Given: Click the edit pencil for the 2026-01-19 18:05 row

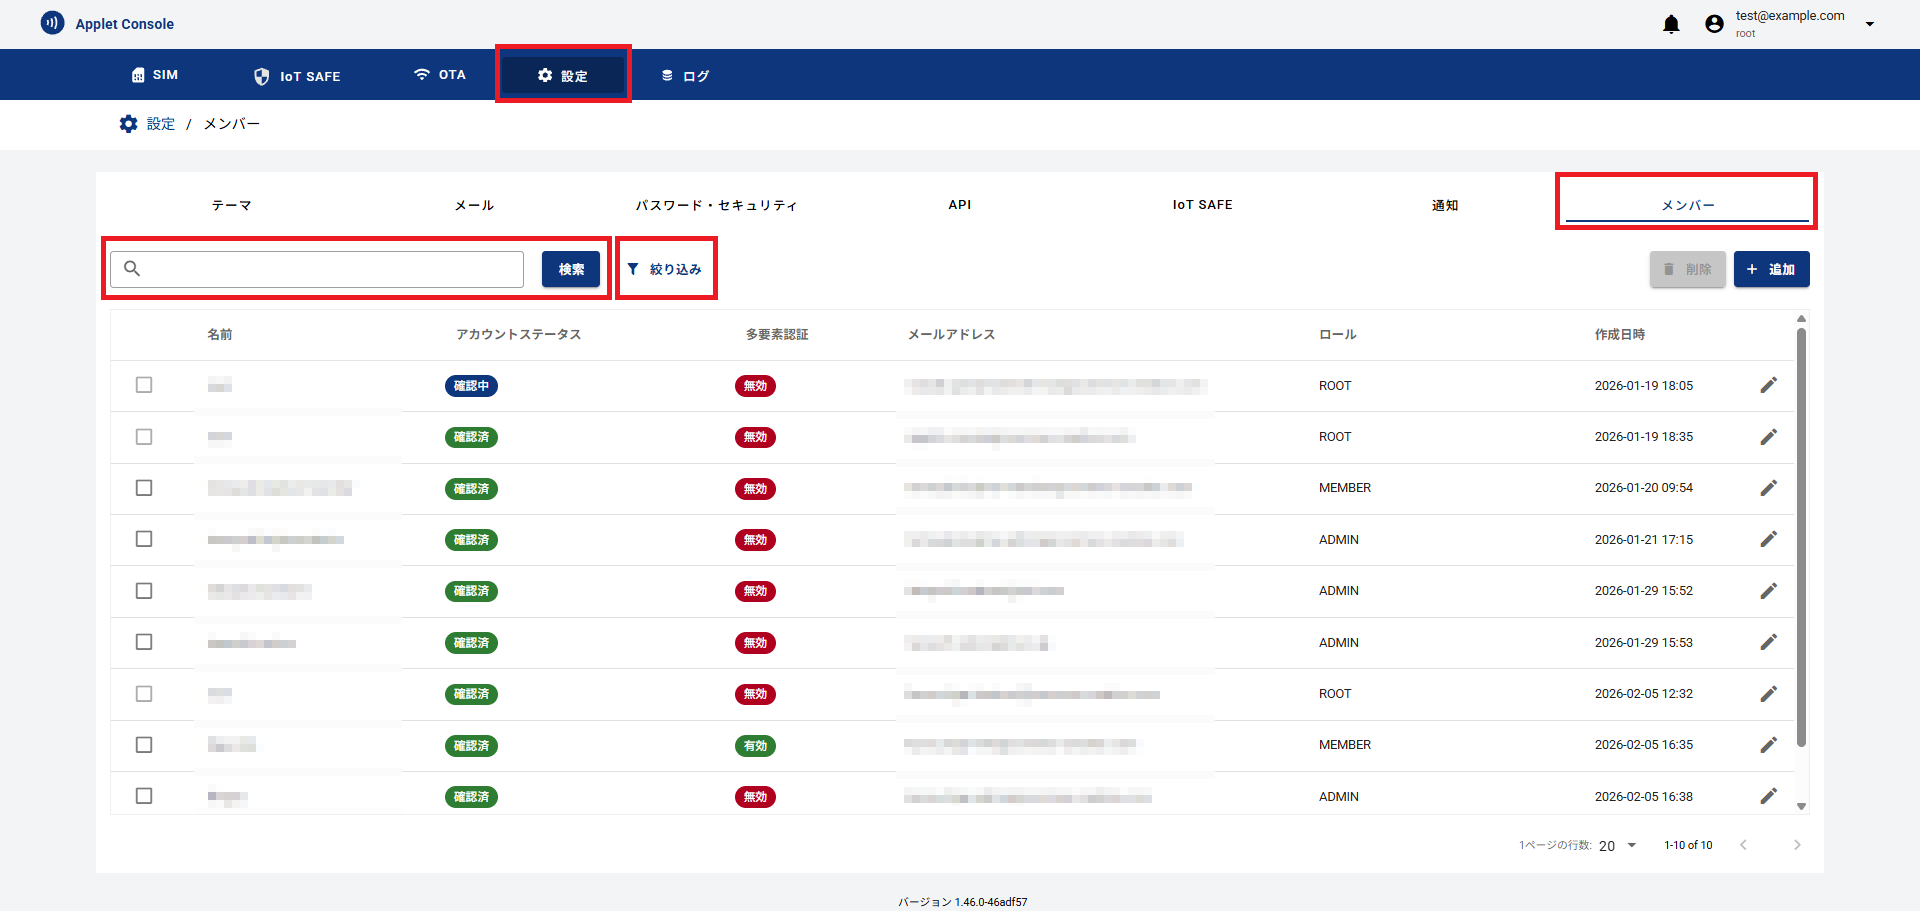Looking at the screenshot, I should pyautogui.click(x=1768, y=386).
